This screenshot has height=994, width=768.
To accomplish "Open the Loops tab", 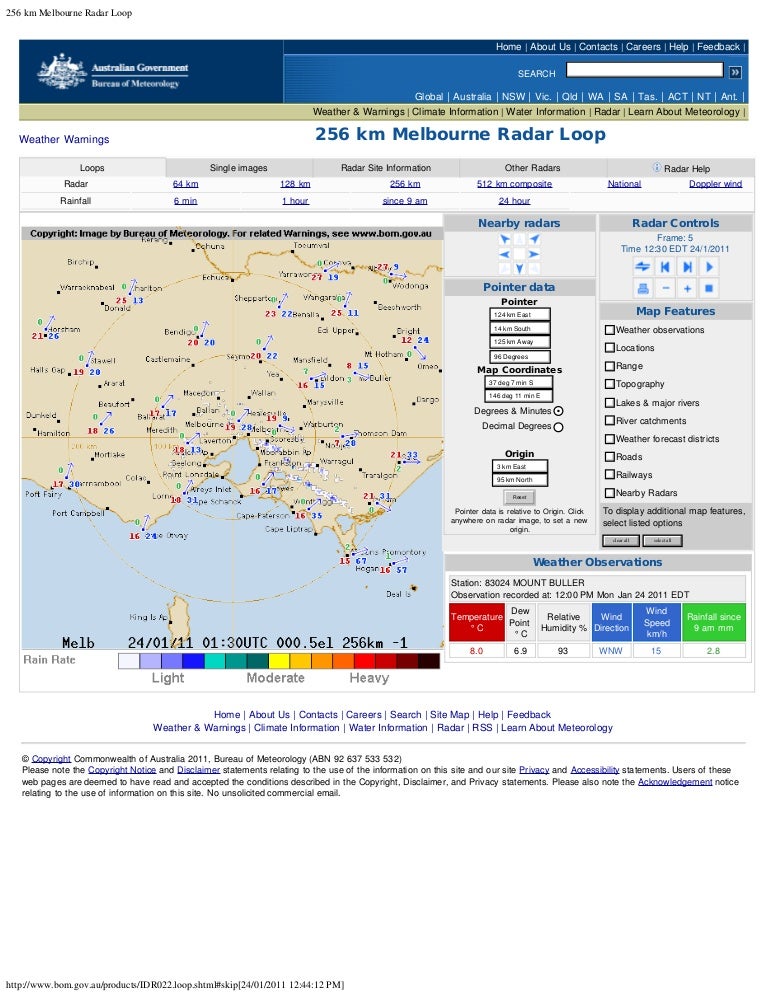I will 92,167.
